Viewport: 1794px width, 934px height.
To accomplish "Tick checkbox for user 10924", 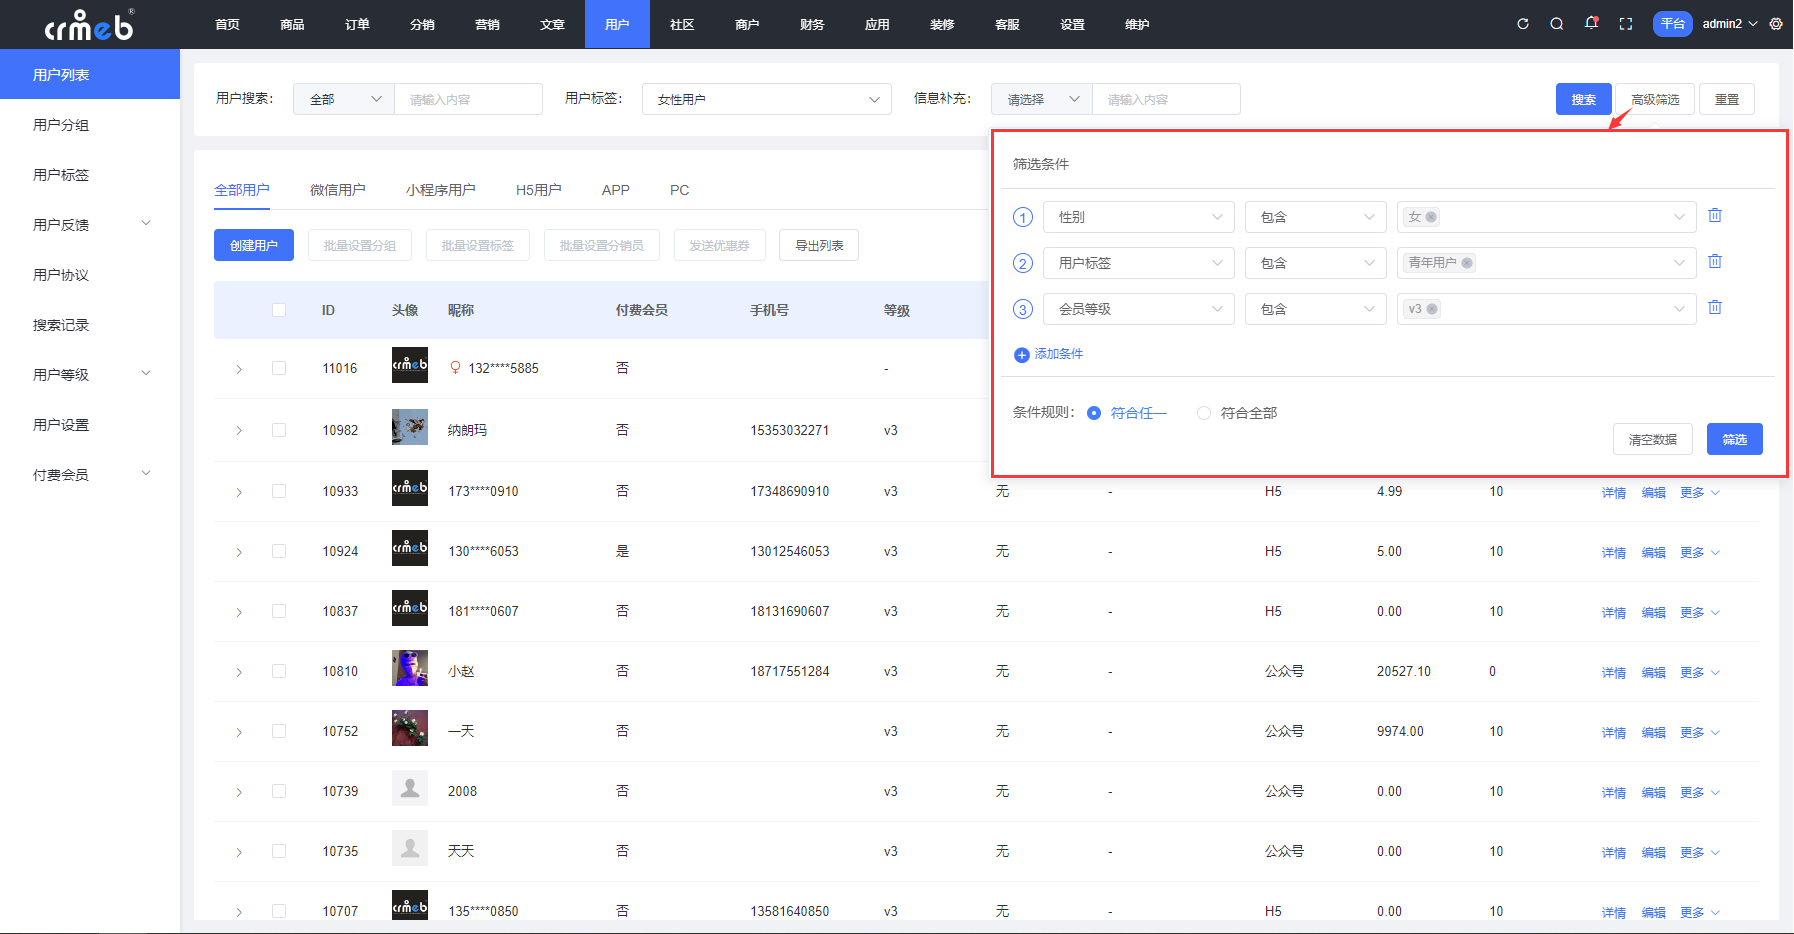I will pyautogui.click(x=279, y=551).
